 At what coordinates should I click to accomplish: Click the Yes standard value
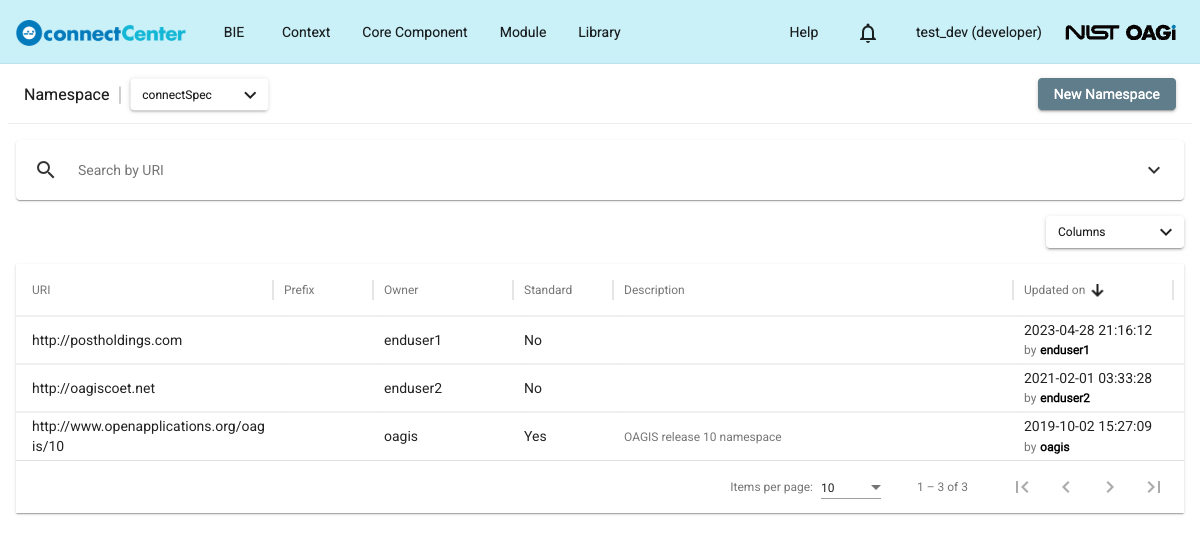tap(535, 436)
